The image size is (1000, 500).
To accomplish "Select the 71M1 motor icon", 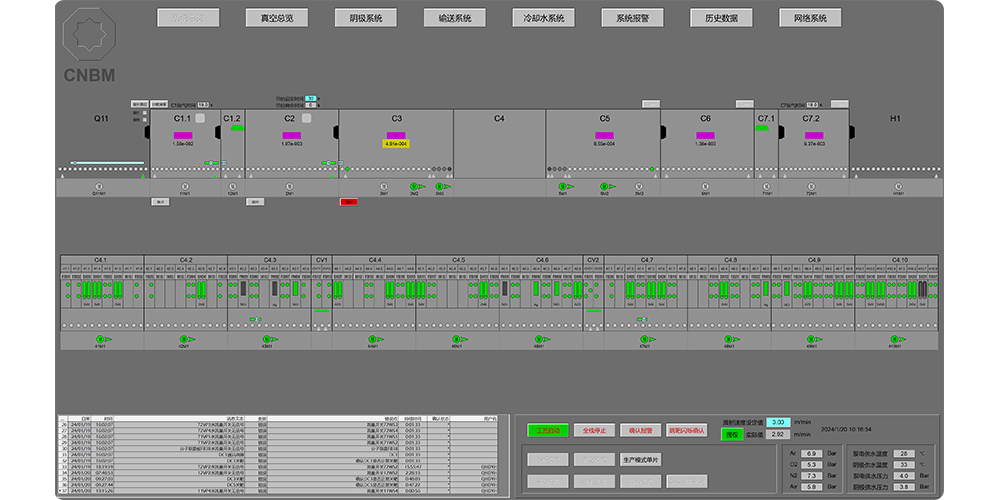I will pos(766,187).
